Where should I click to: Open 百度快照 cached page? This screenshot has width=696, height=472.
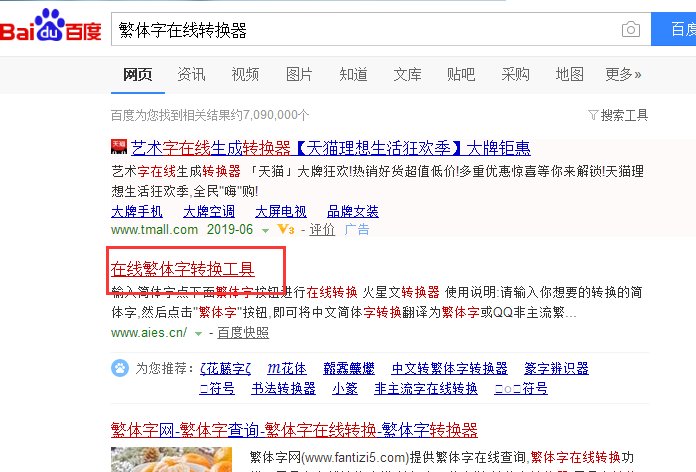tap(243, 333)
